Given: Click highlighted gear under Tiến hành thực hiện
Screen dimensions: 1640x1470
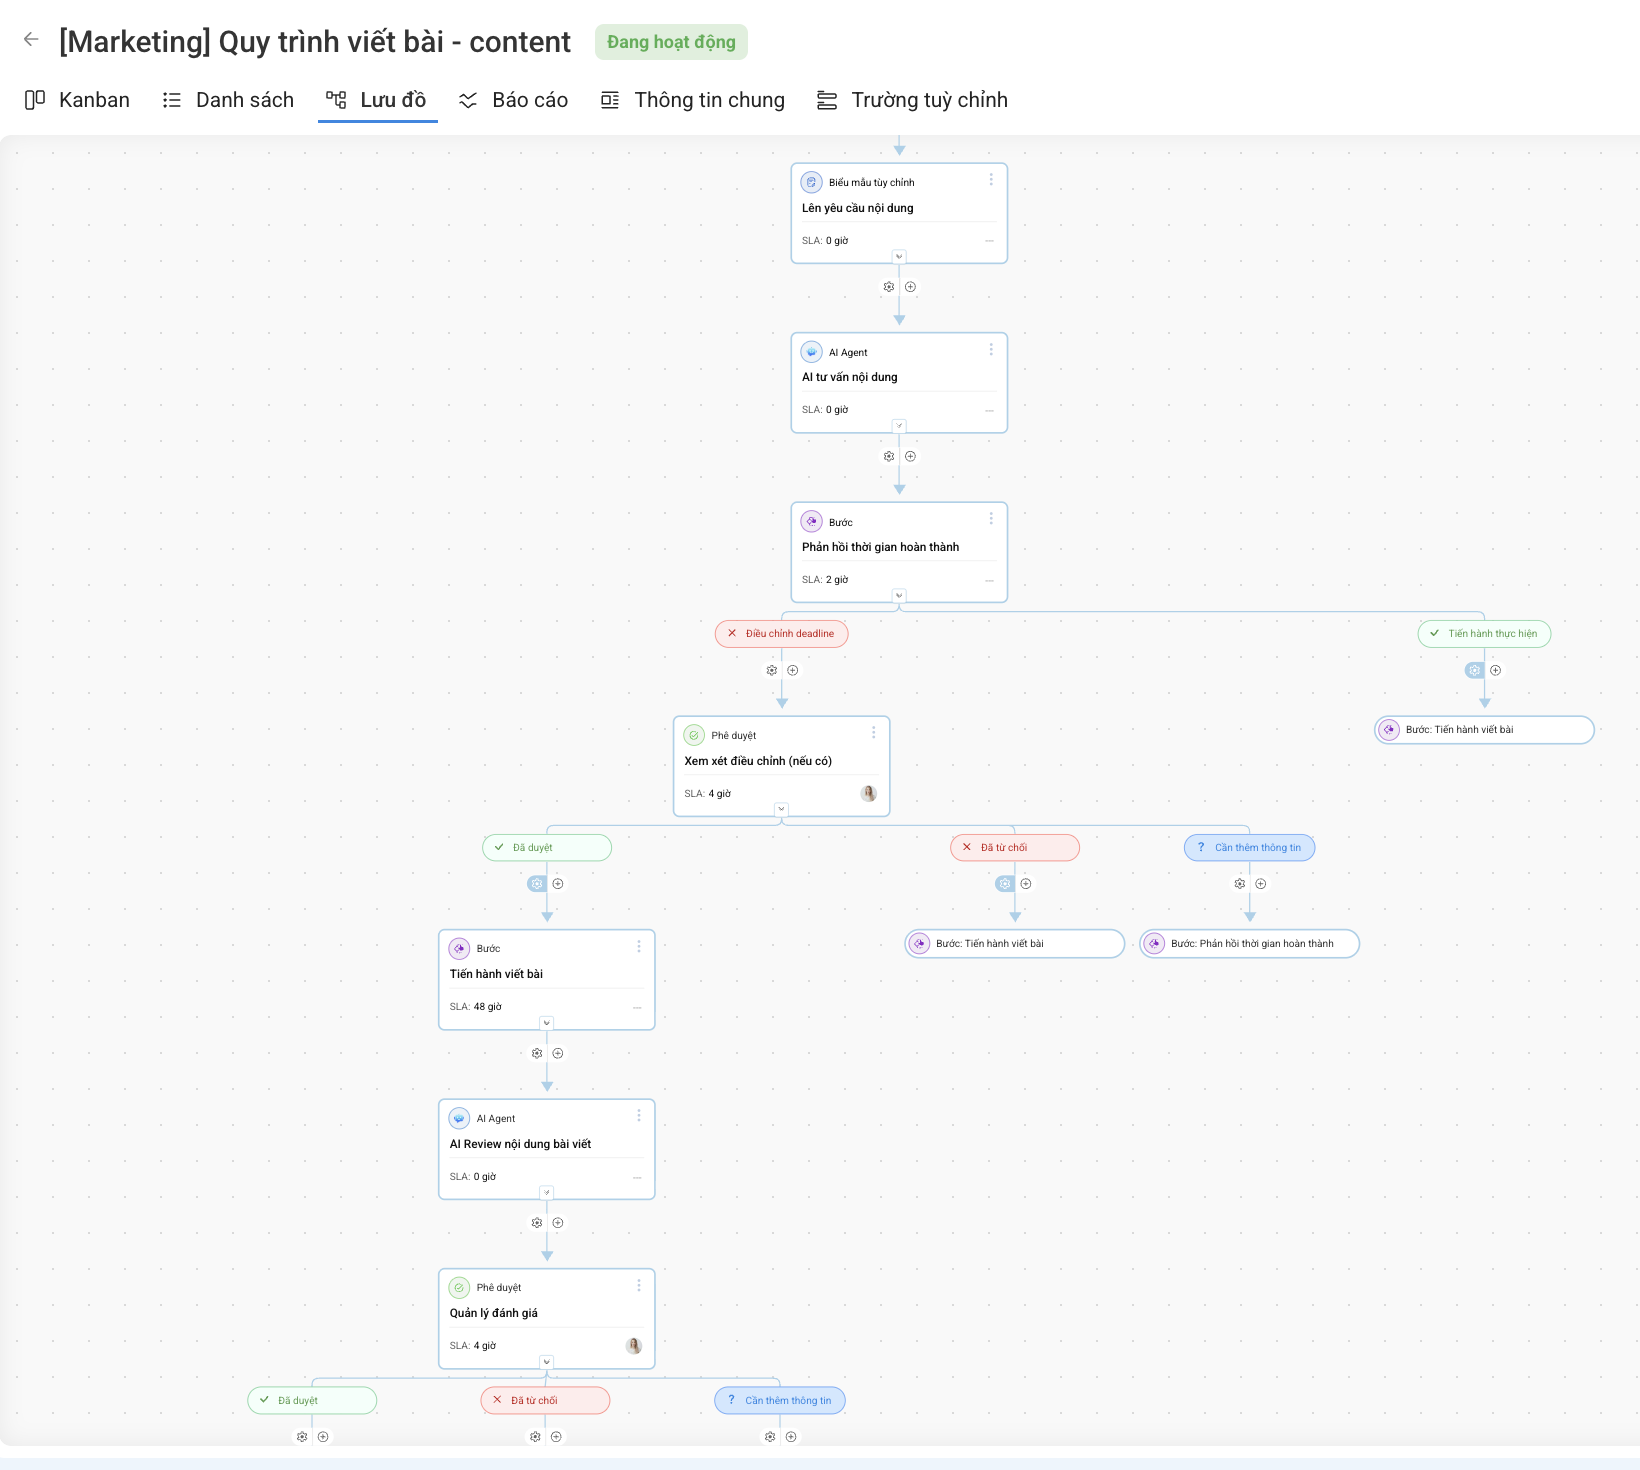Looking at the screenshot, I should click(1475, 671).
